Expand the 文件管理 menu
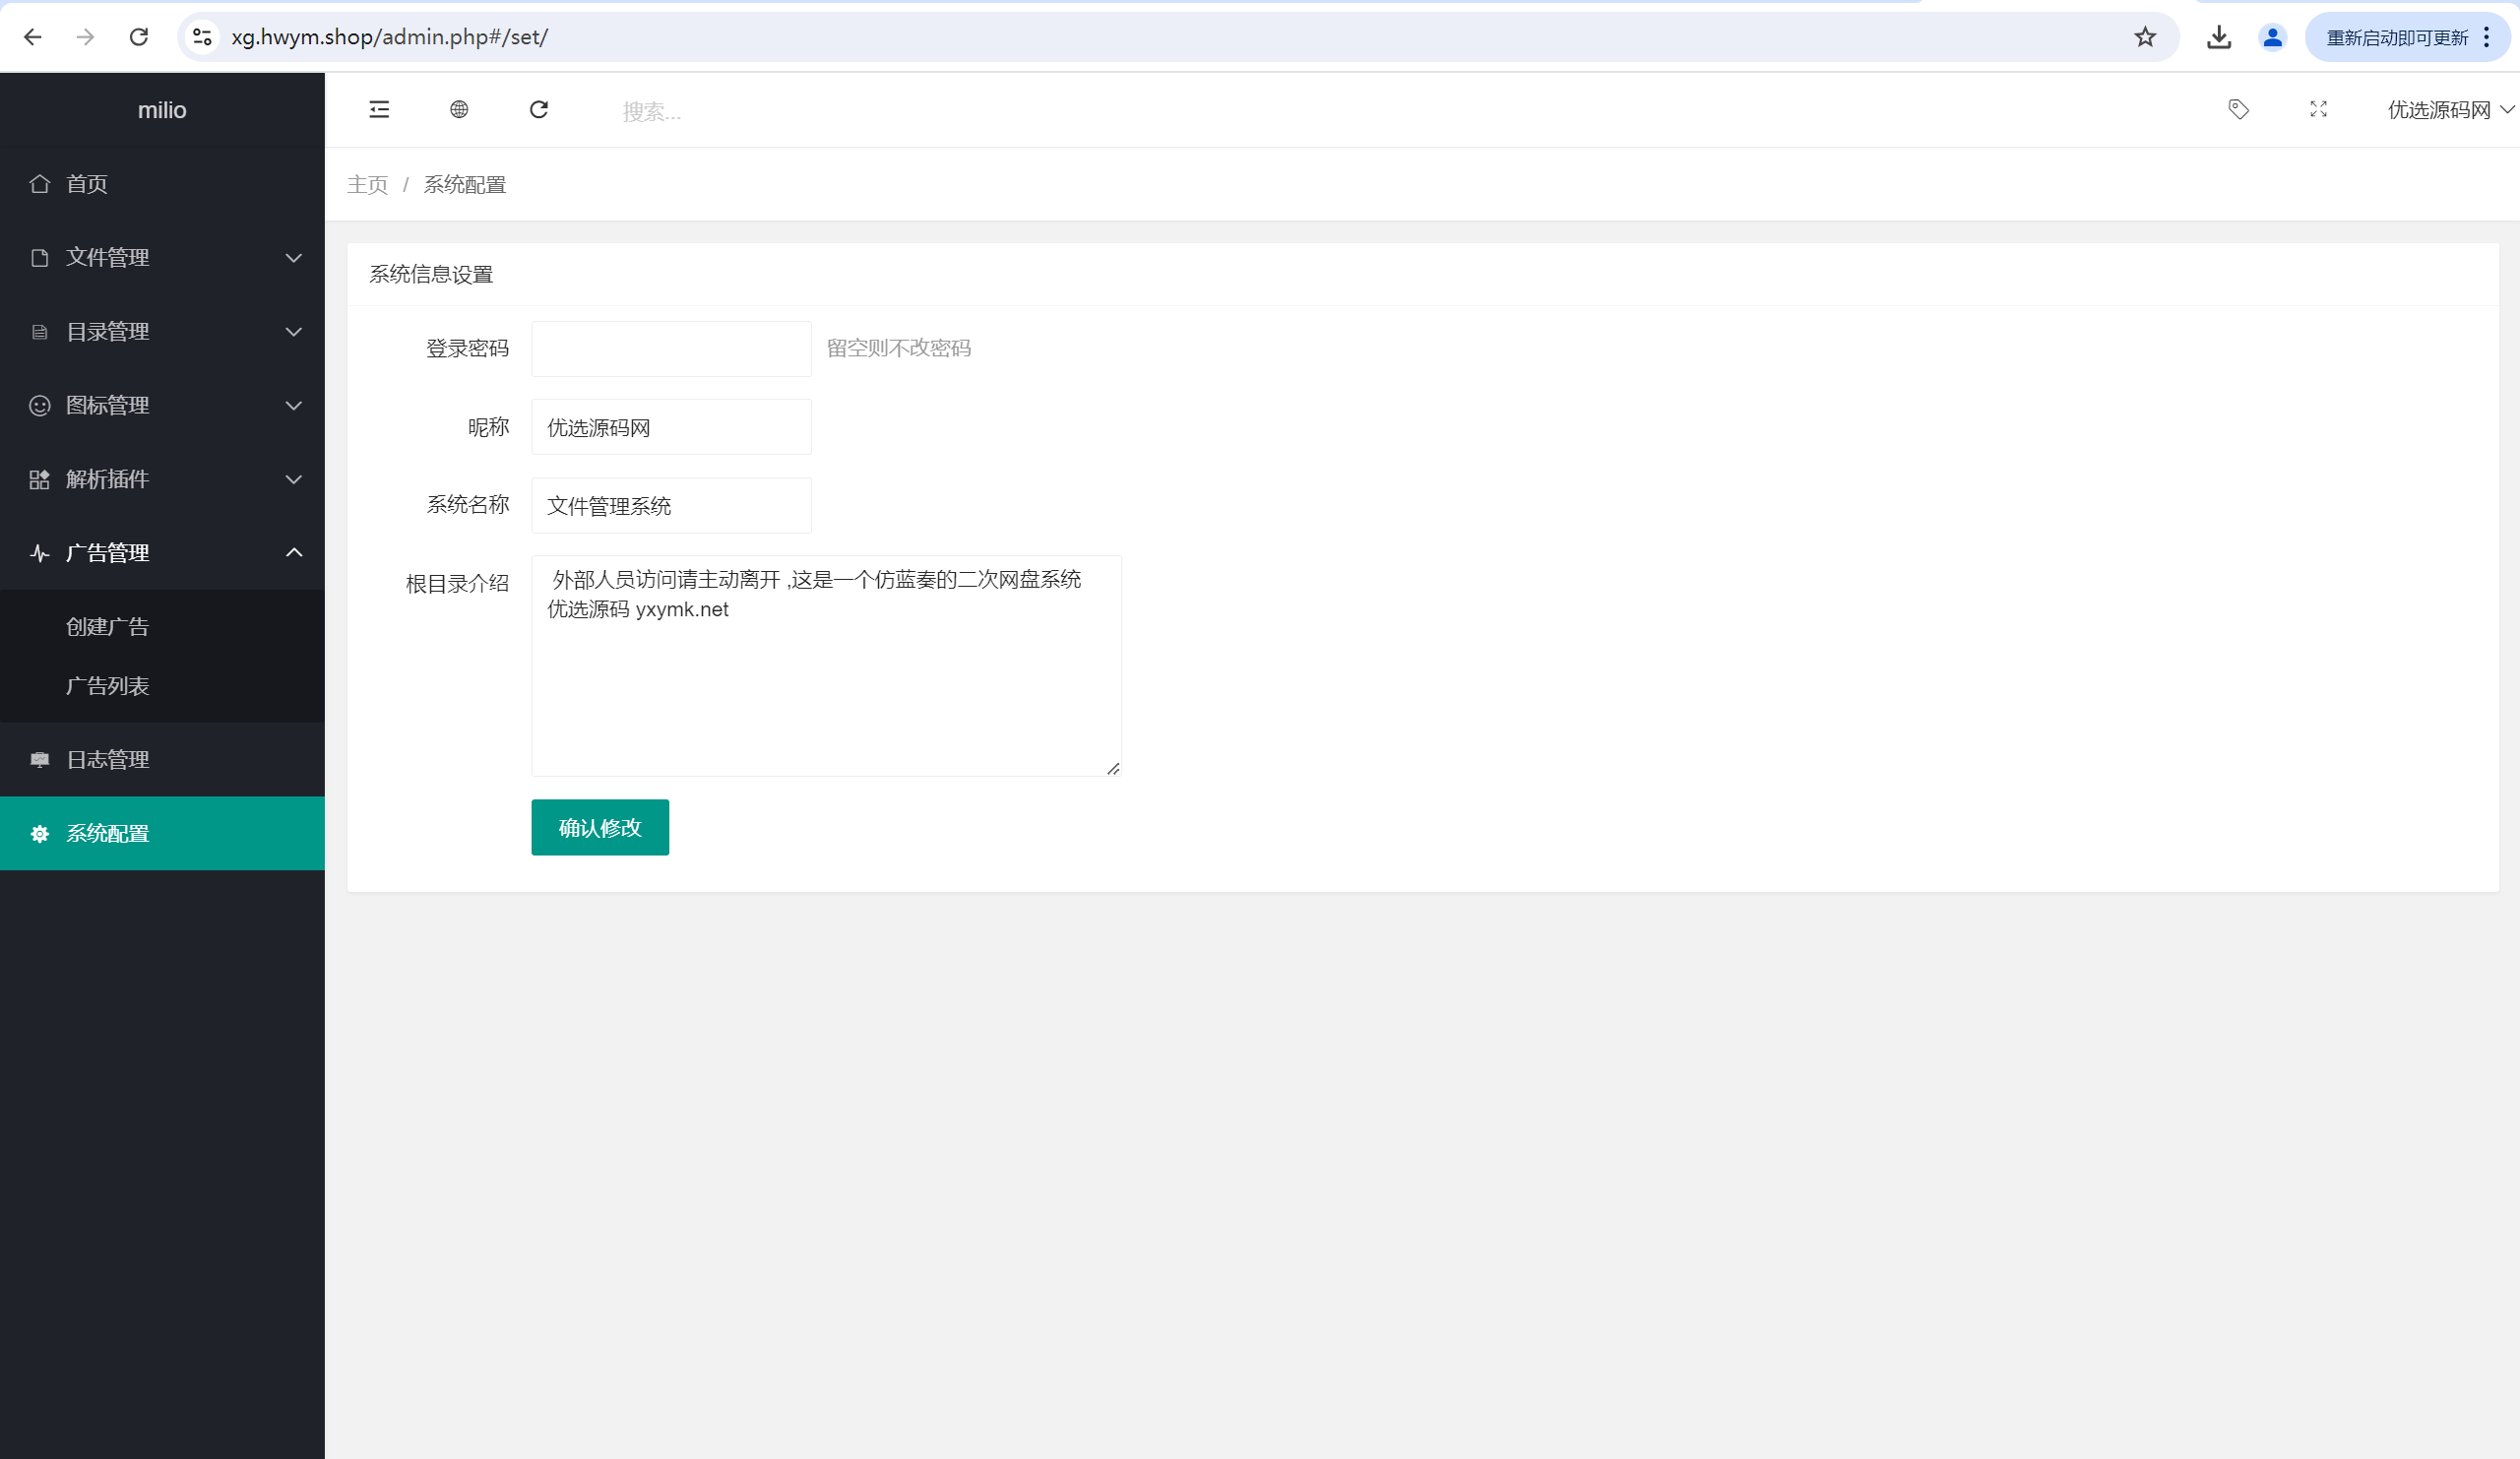Screen dimensions: 2520x1459 coord(162,258)
